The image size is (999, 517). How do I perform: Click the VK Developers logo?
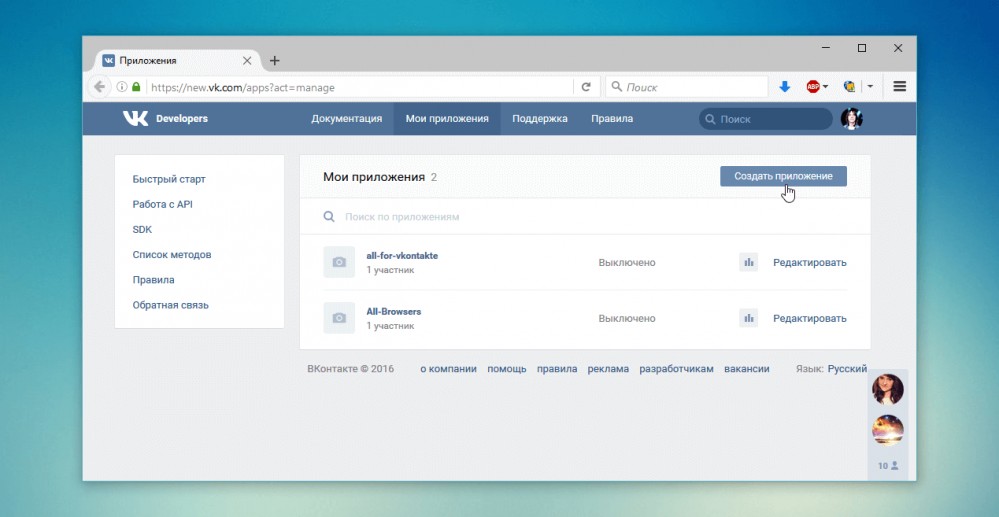(165, 119)
